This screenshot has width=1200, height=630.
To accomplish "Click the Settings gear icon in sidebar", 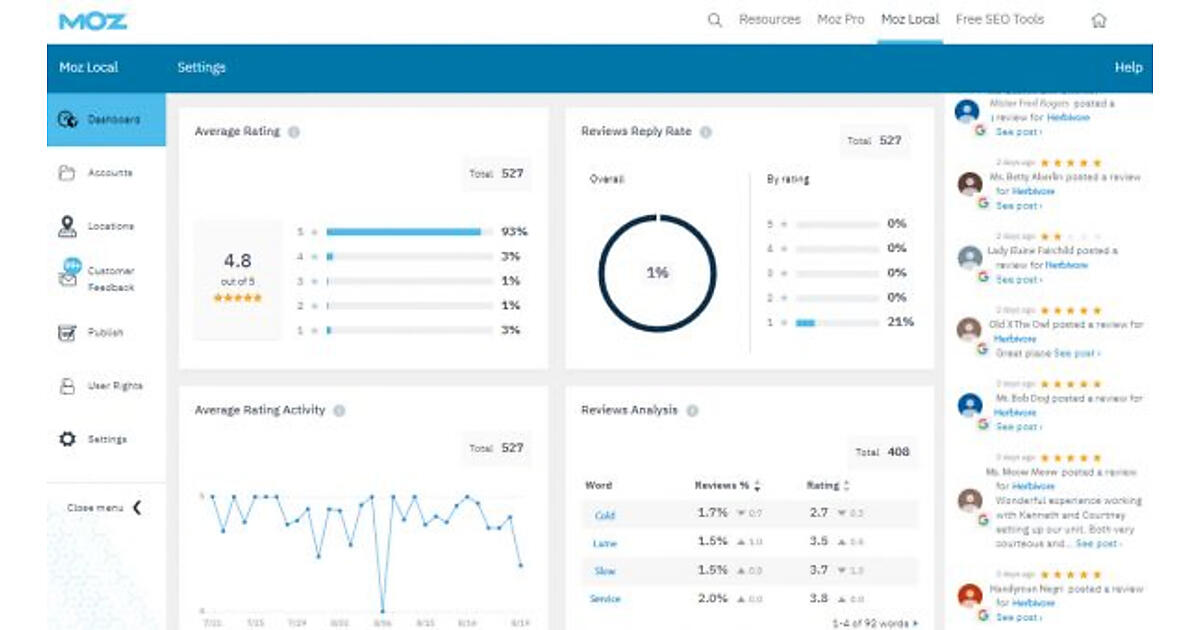I will [67, 439].
